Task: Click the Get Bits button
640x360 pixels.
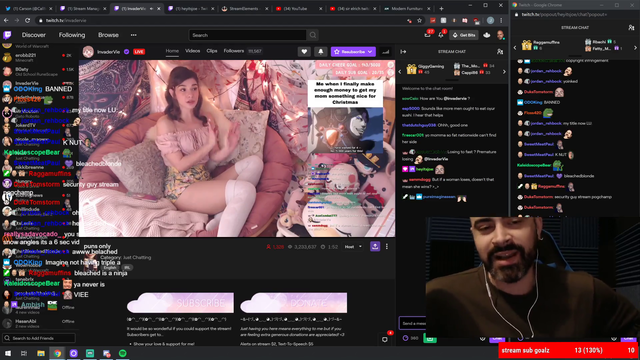Action: click(464, 35)
